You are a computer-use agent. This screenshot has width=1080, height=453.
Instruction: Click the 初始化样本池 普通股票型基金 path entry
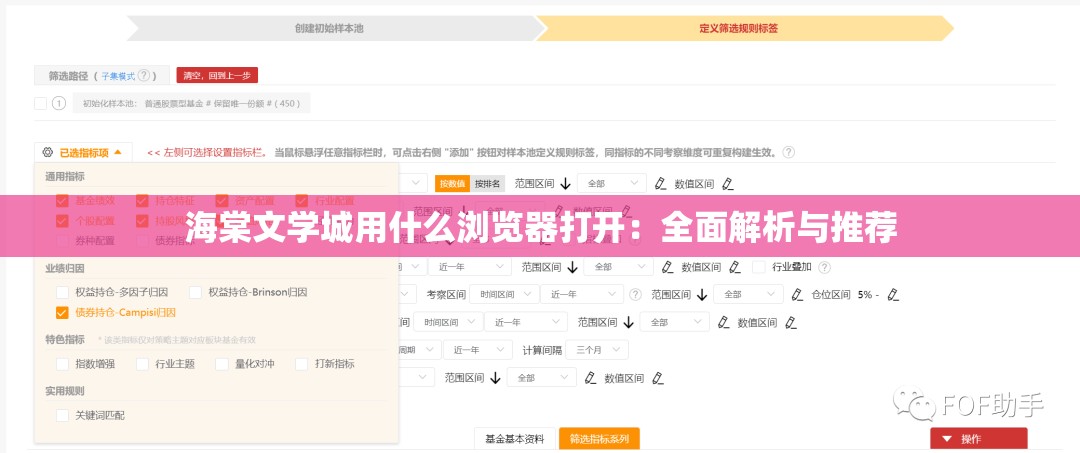192,104
